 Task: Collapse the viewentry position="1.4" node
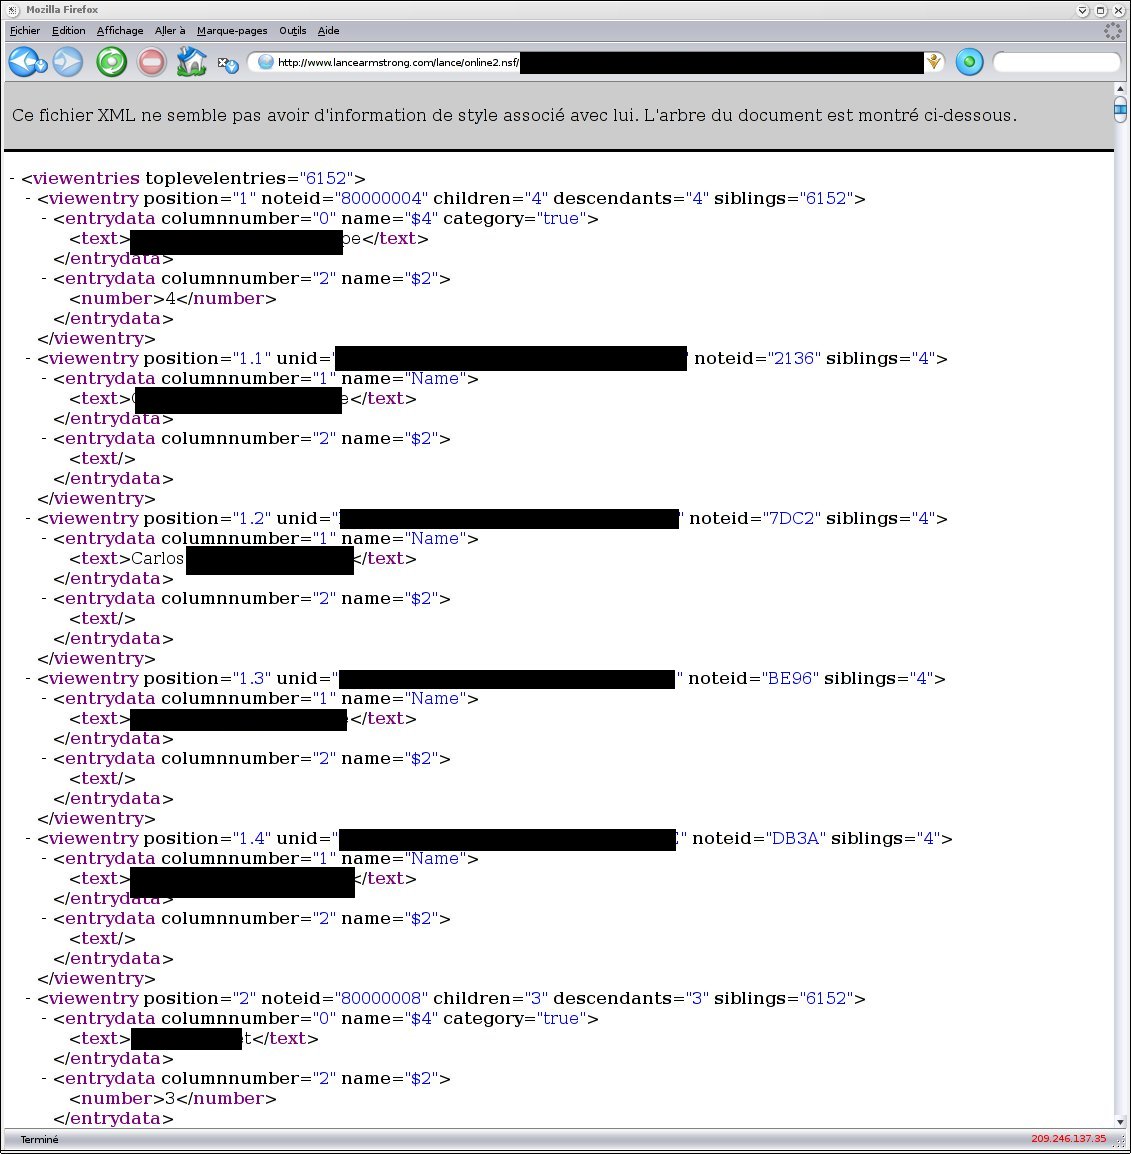point(29,838)
